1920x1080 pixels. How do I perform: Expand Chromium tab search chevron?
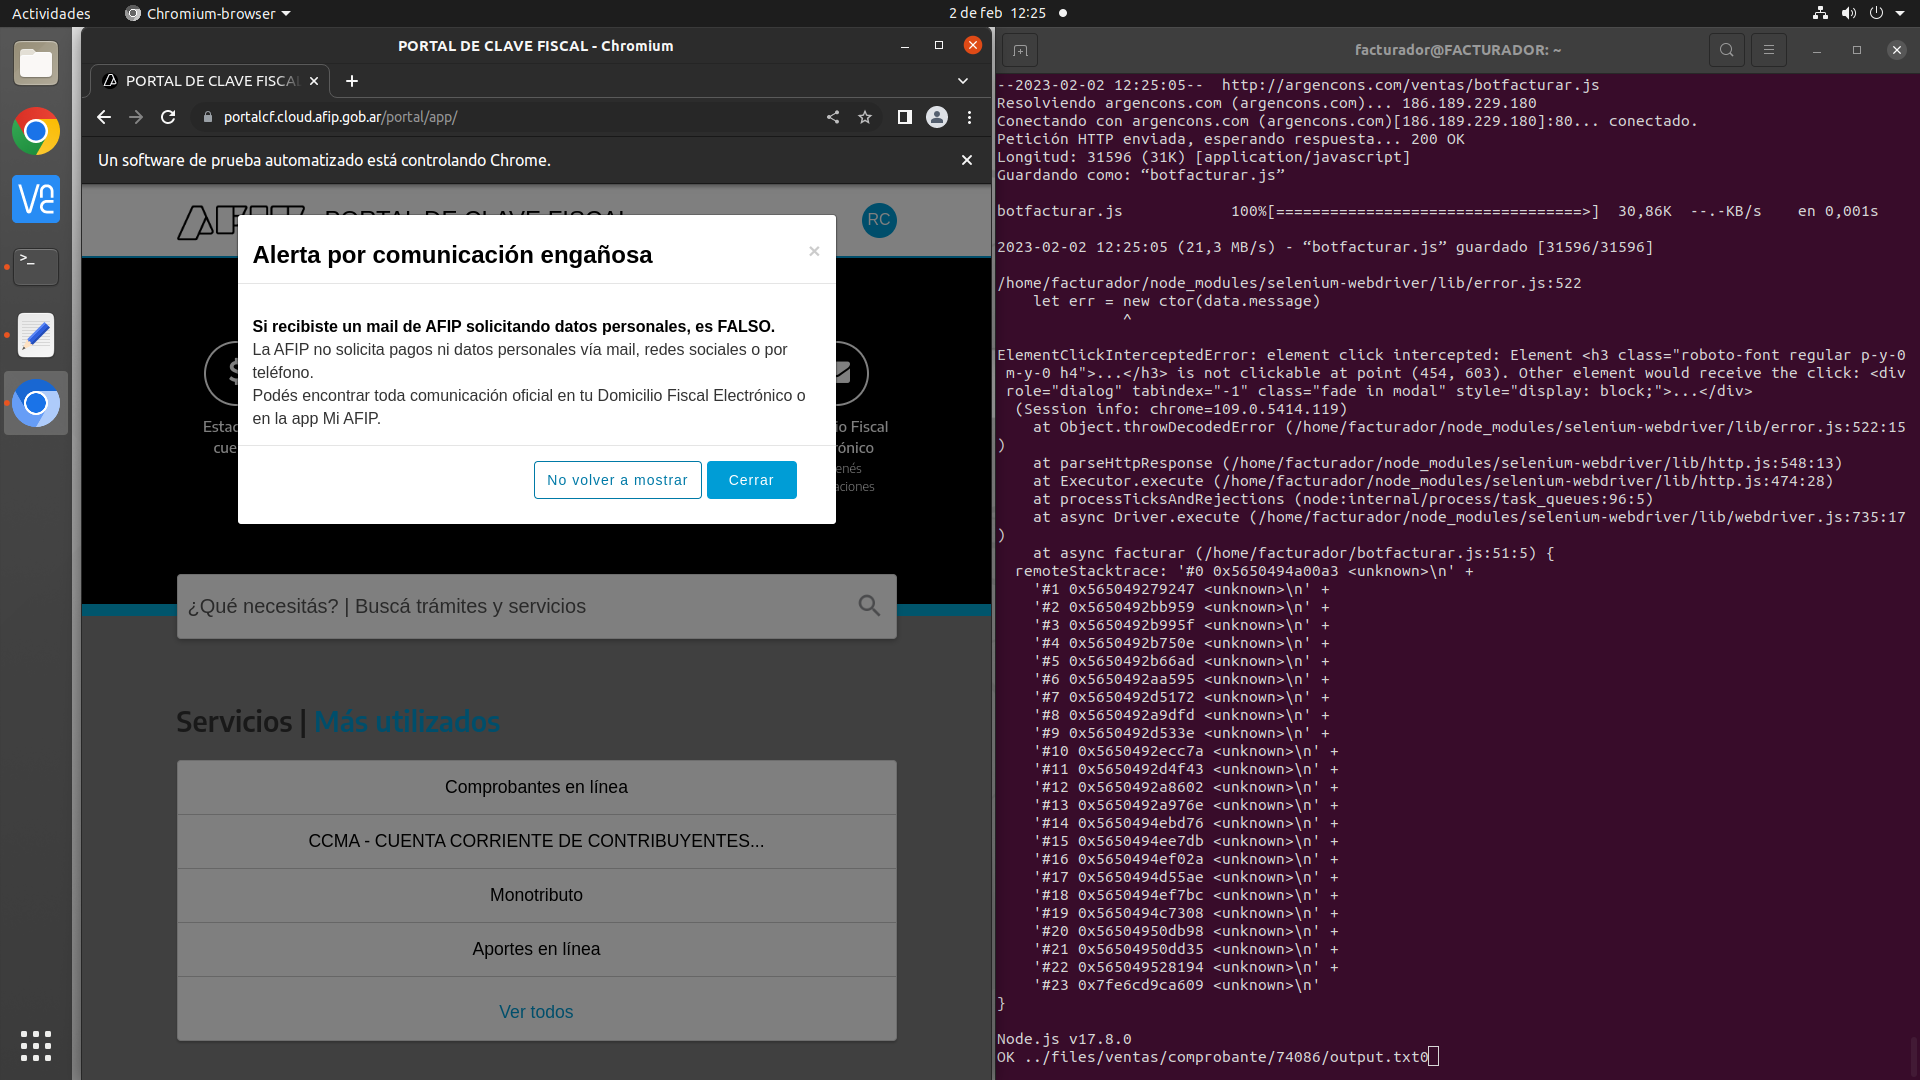click(x=963, y=81)
